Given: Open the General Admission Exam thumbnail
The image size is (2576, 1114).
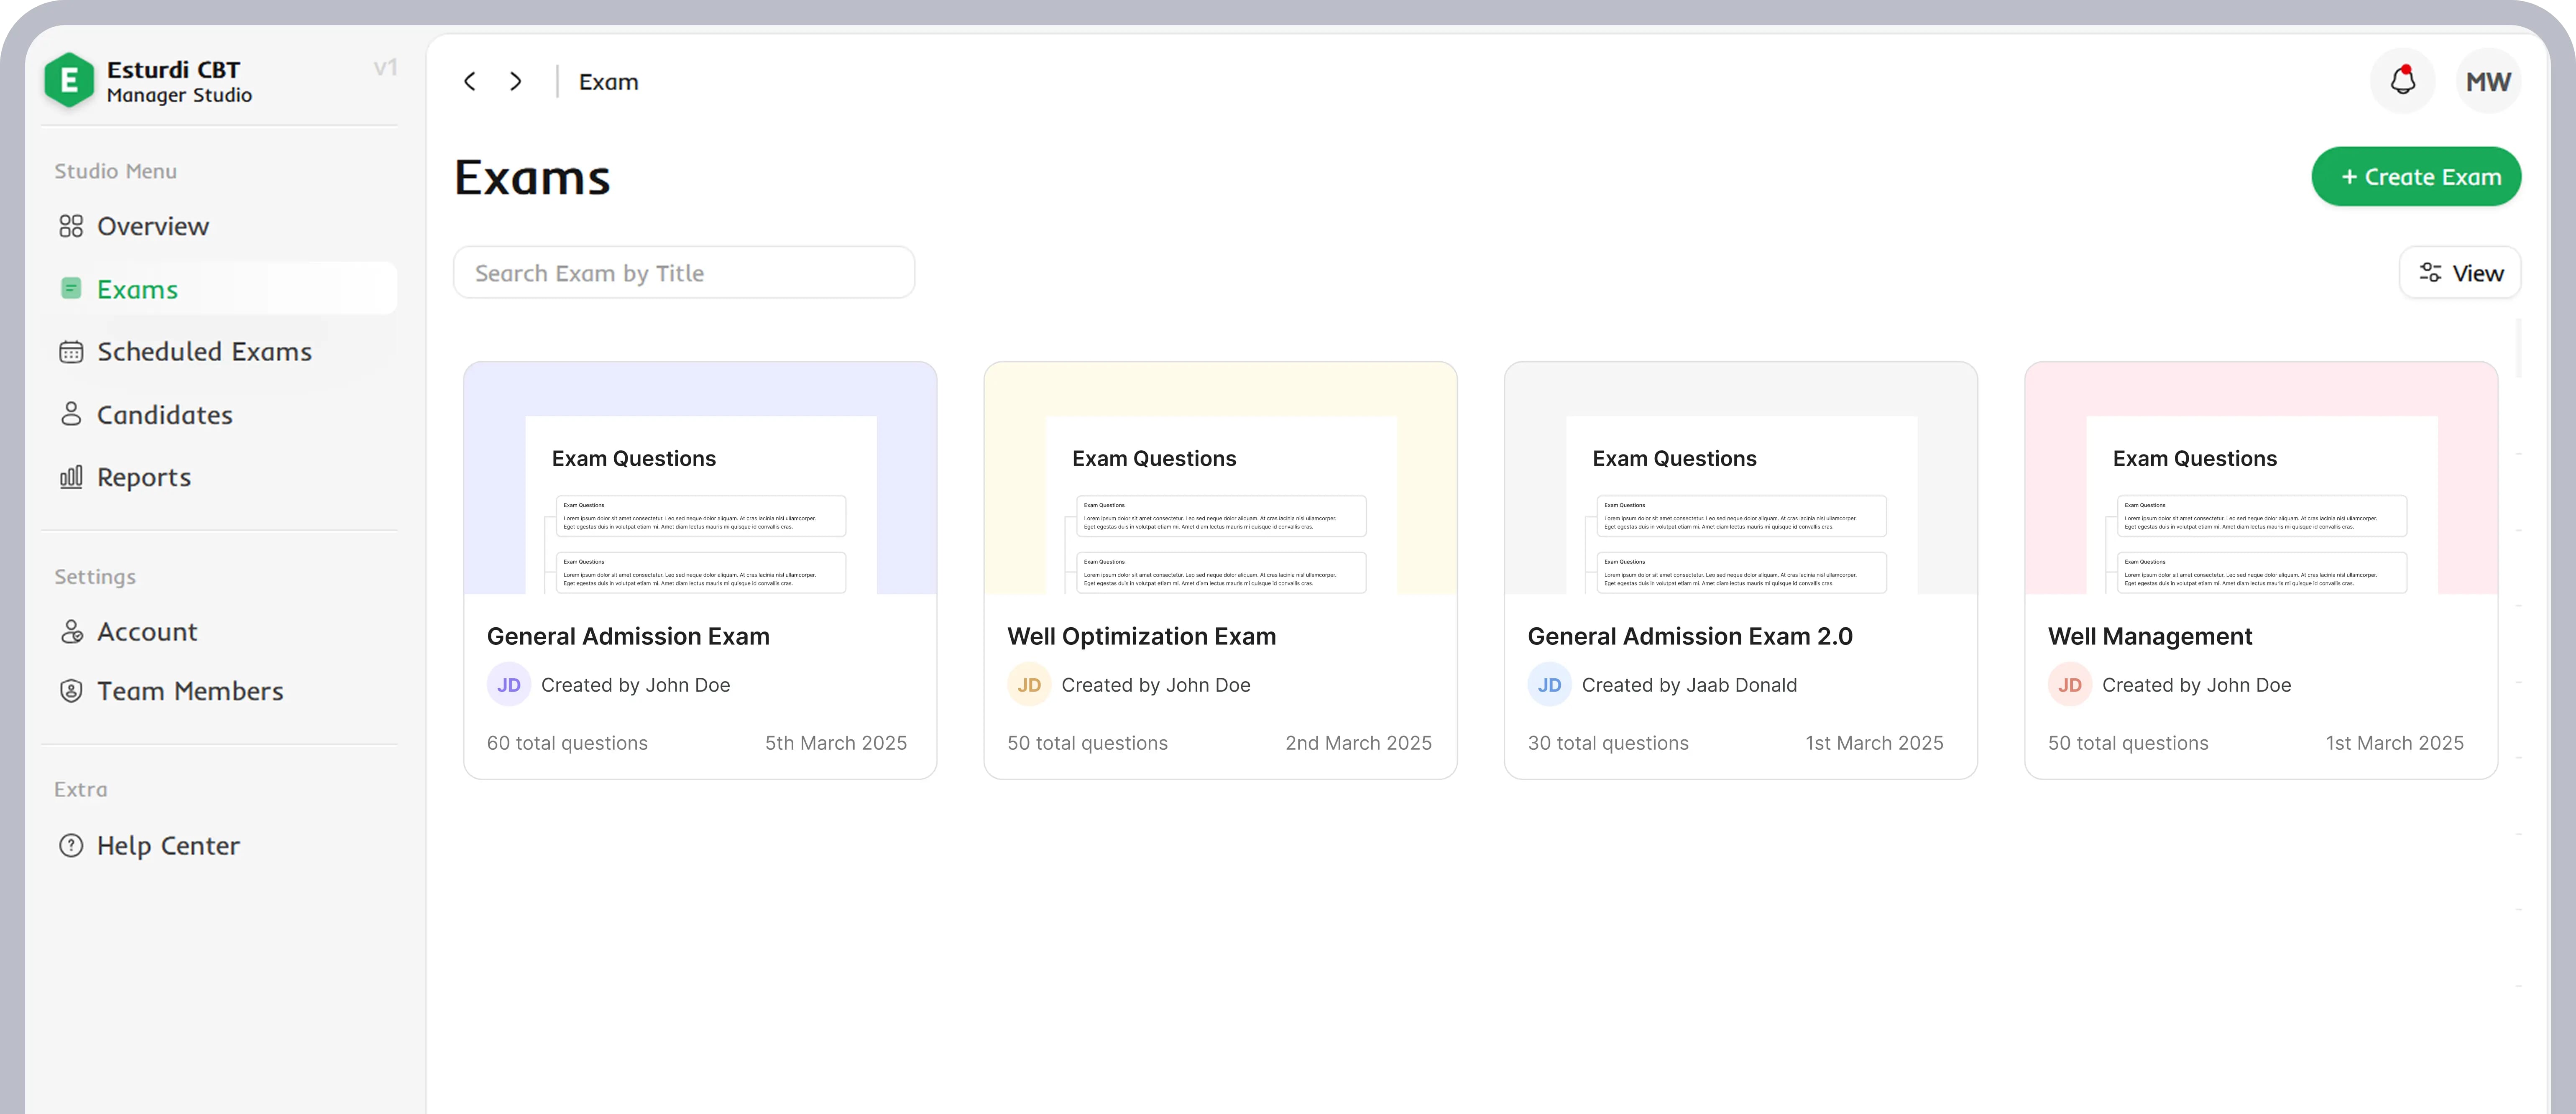Looking at the screenshot, I should (x=700, y=479).
